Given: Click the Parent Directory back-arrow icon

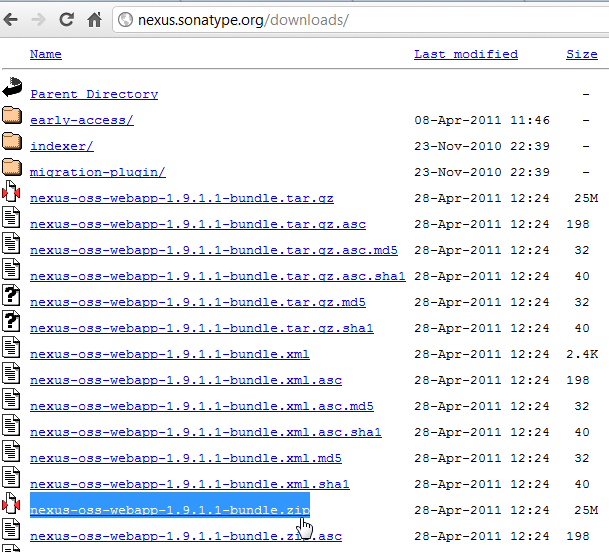Looking at the screenshot, I should (12, 89).
